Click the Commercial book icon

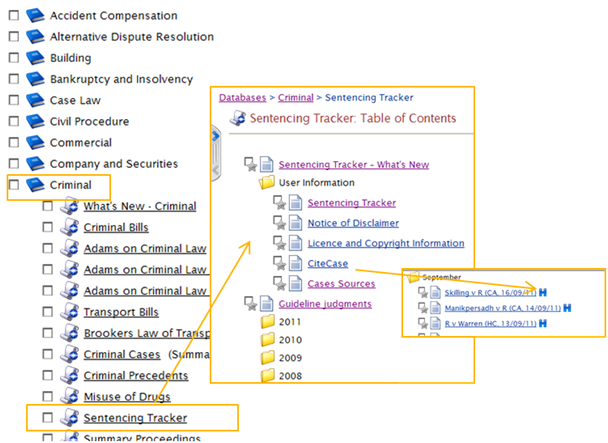pos(35,142)
